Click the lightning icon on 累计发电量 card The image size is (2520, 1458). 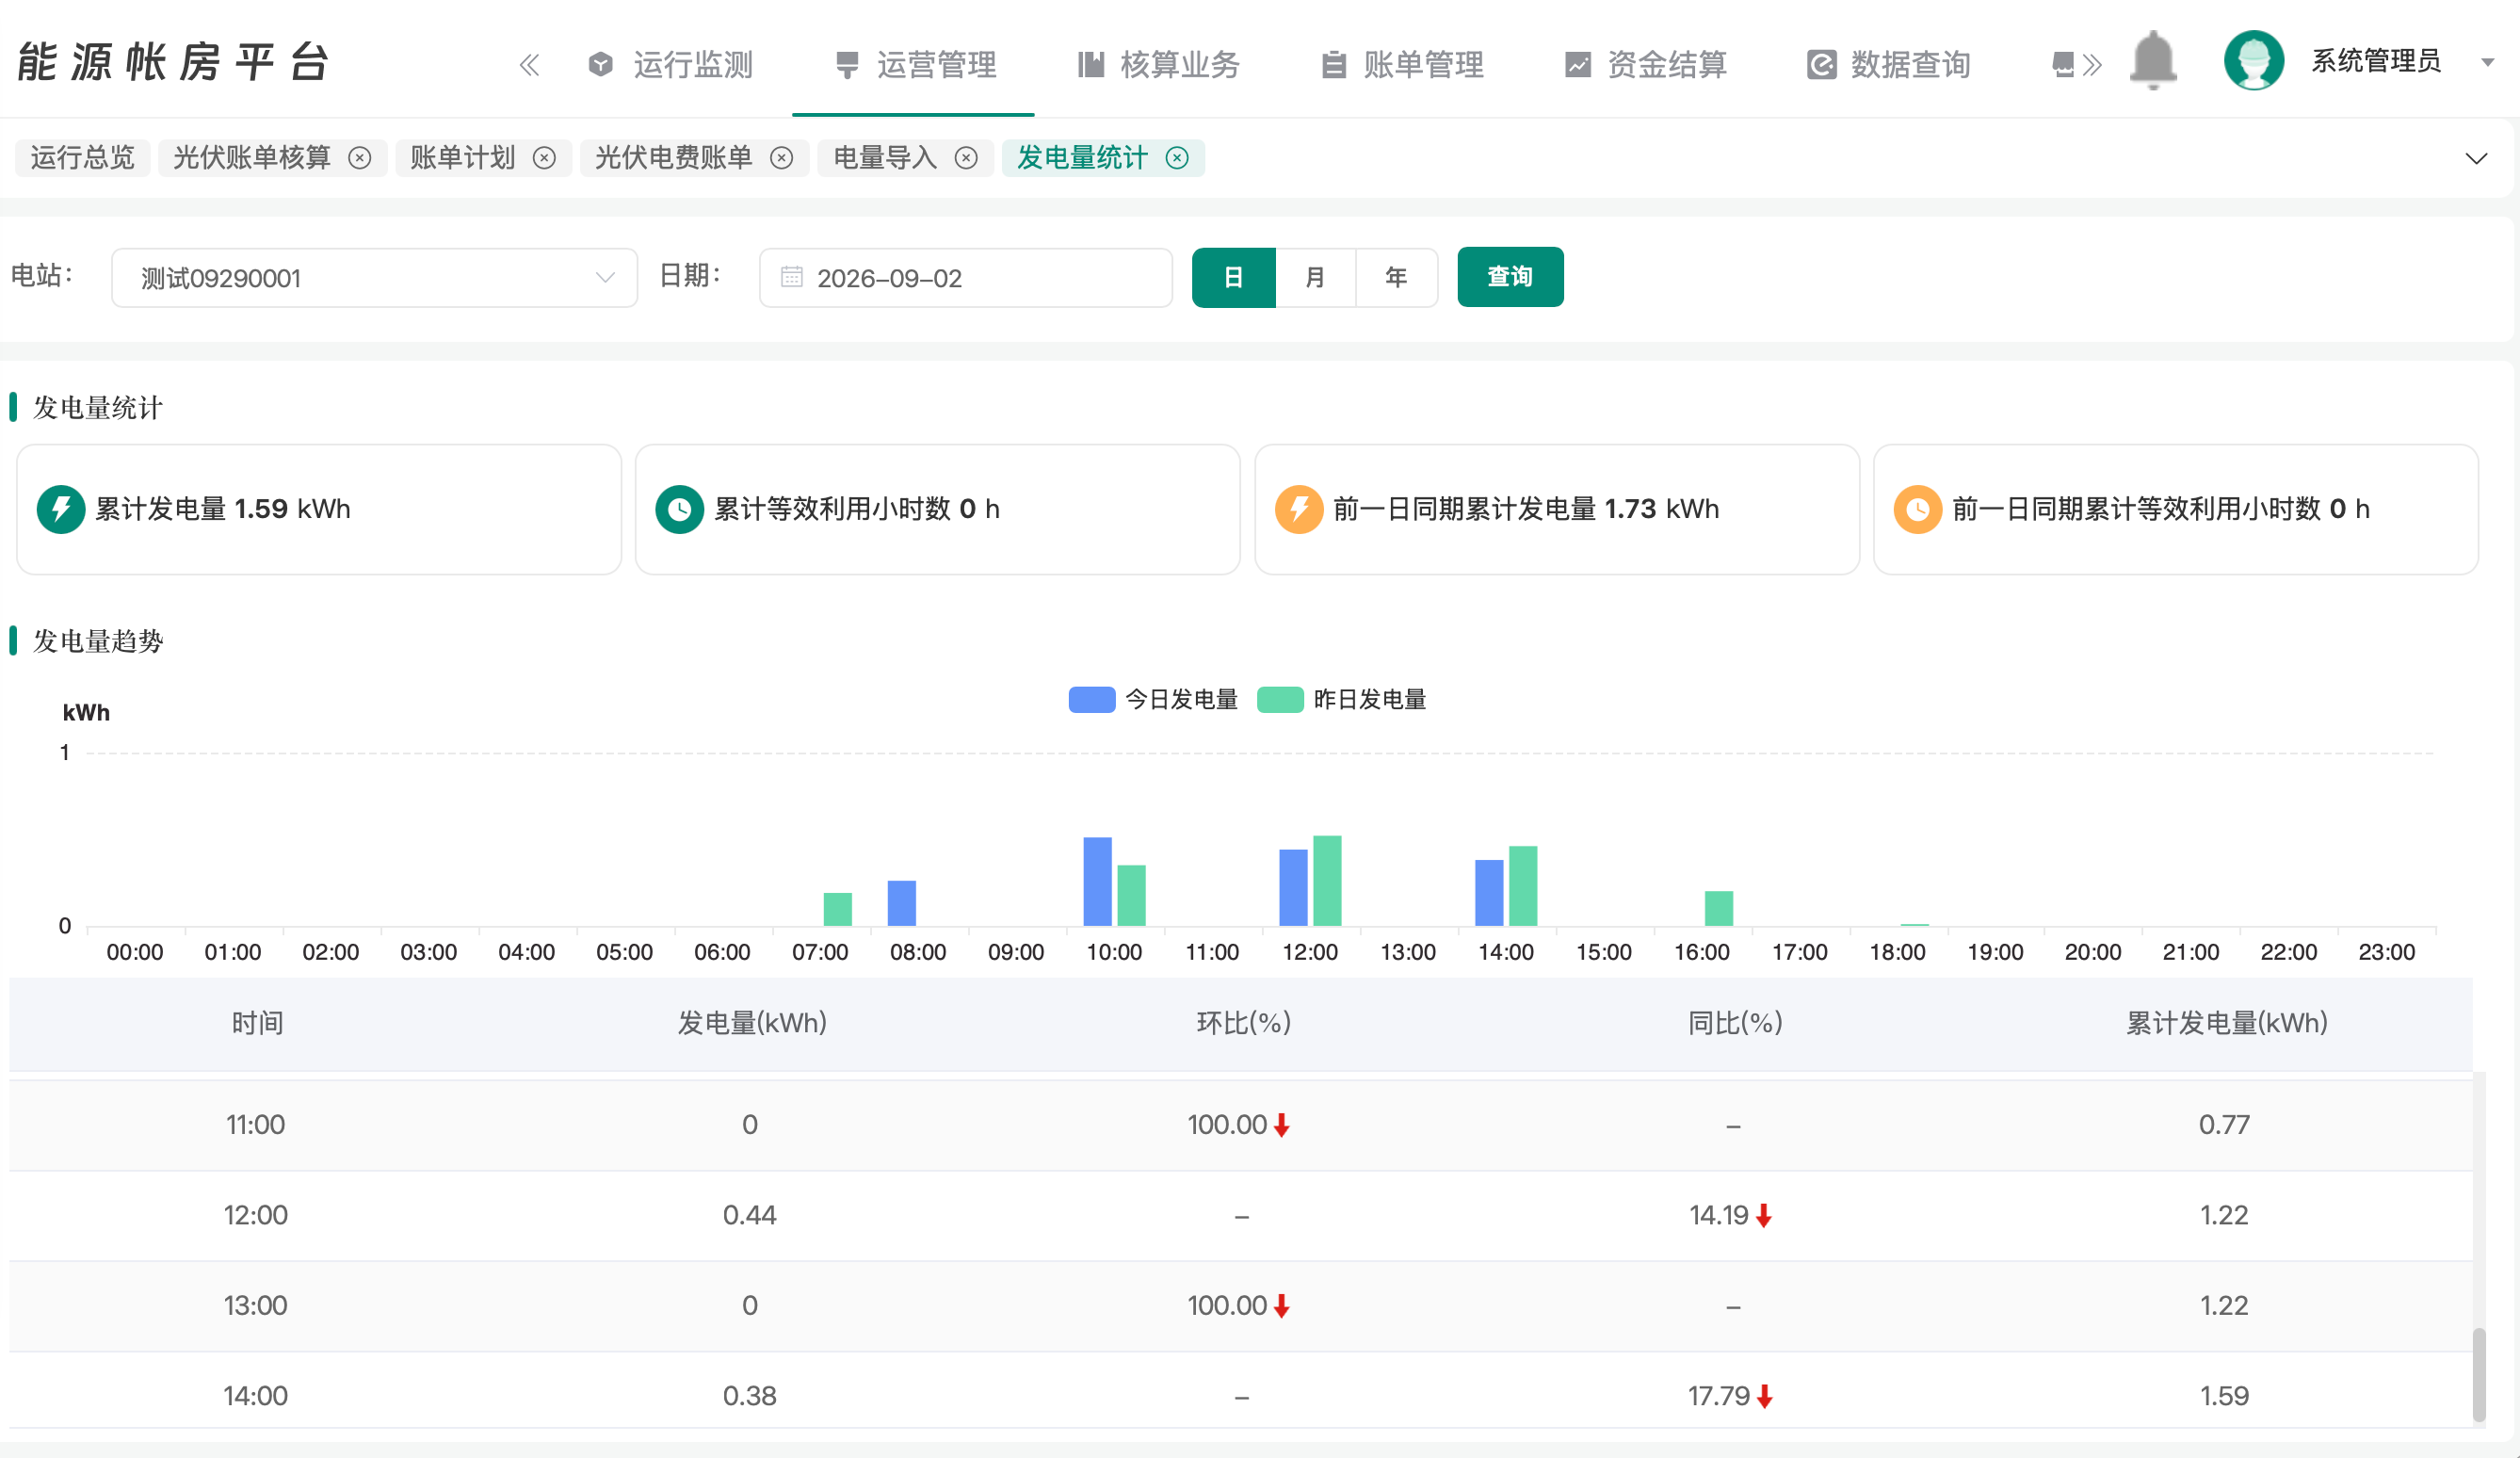tap(61, 509)
